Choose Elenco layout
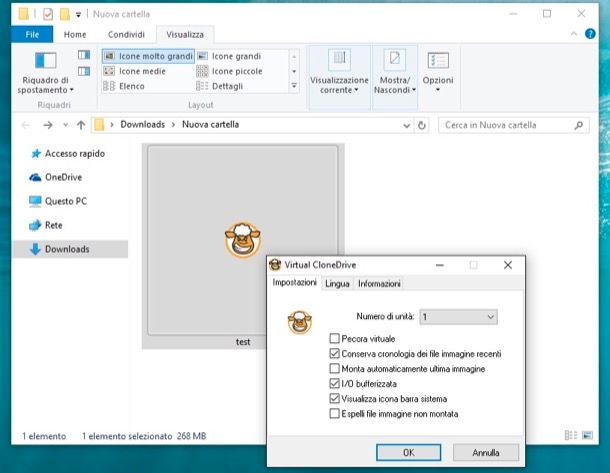 124,86
